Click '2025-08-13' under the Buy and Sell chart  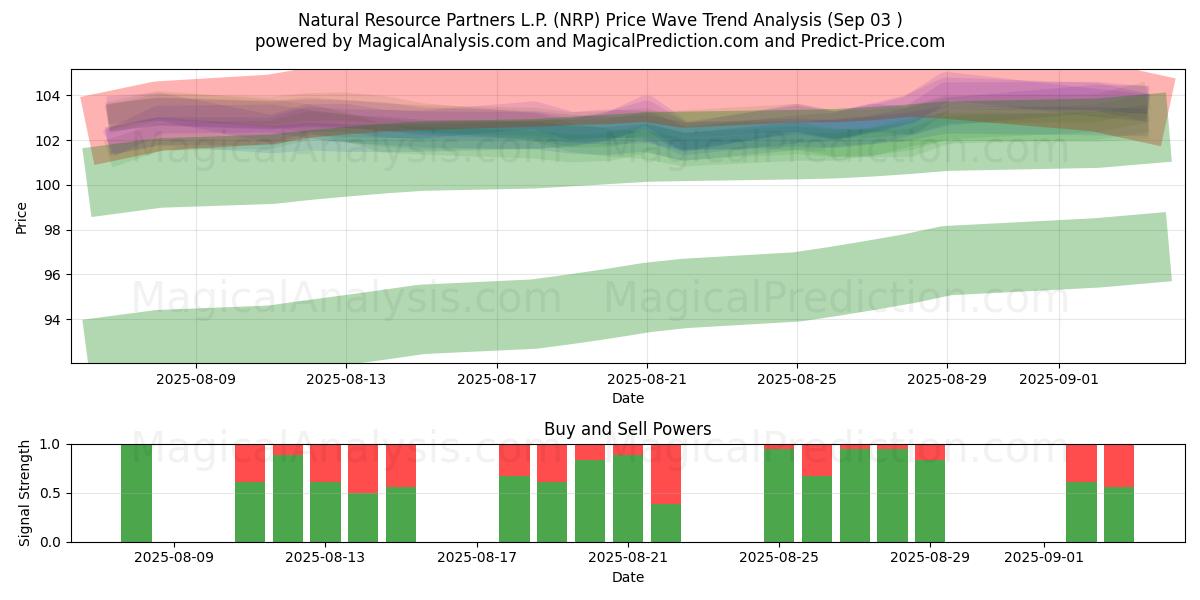click(326, 559)
